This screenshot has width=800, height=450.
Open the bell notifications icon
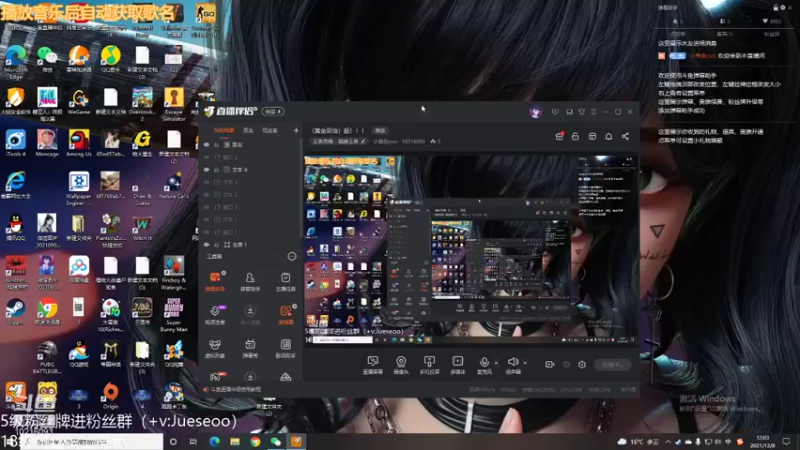(x=609, y=136)
